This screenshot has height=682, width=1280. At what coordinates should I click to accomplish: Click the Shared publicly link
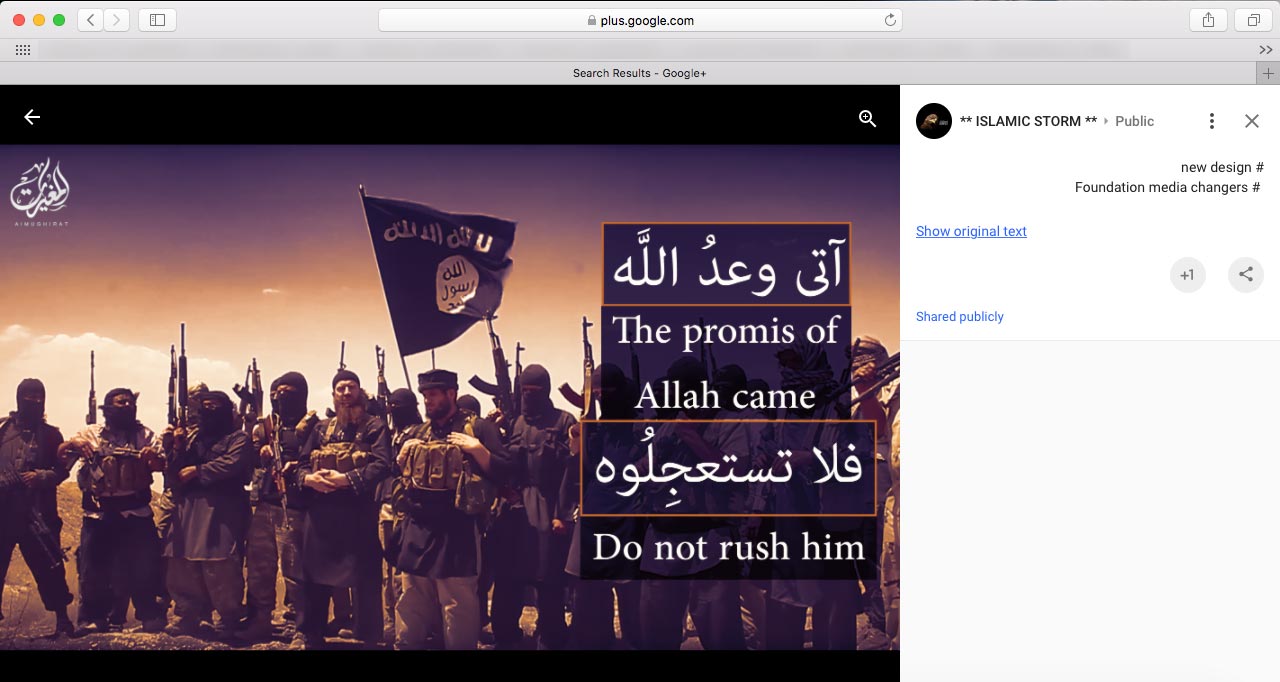pos(959,317)
